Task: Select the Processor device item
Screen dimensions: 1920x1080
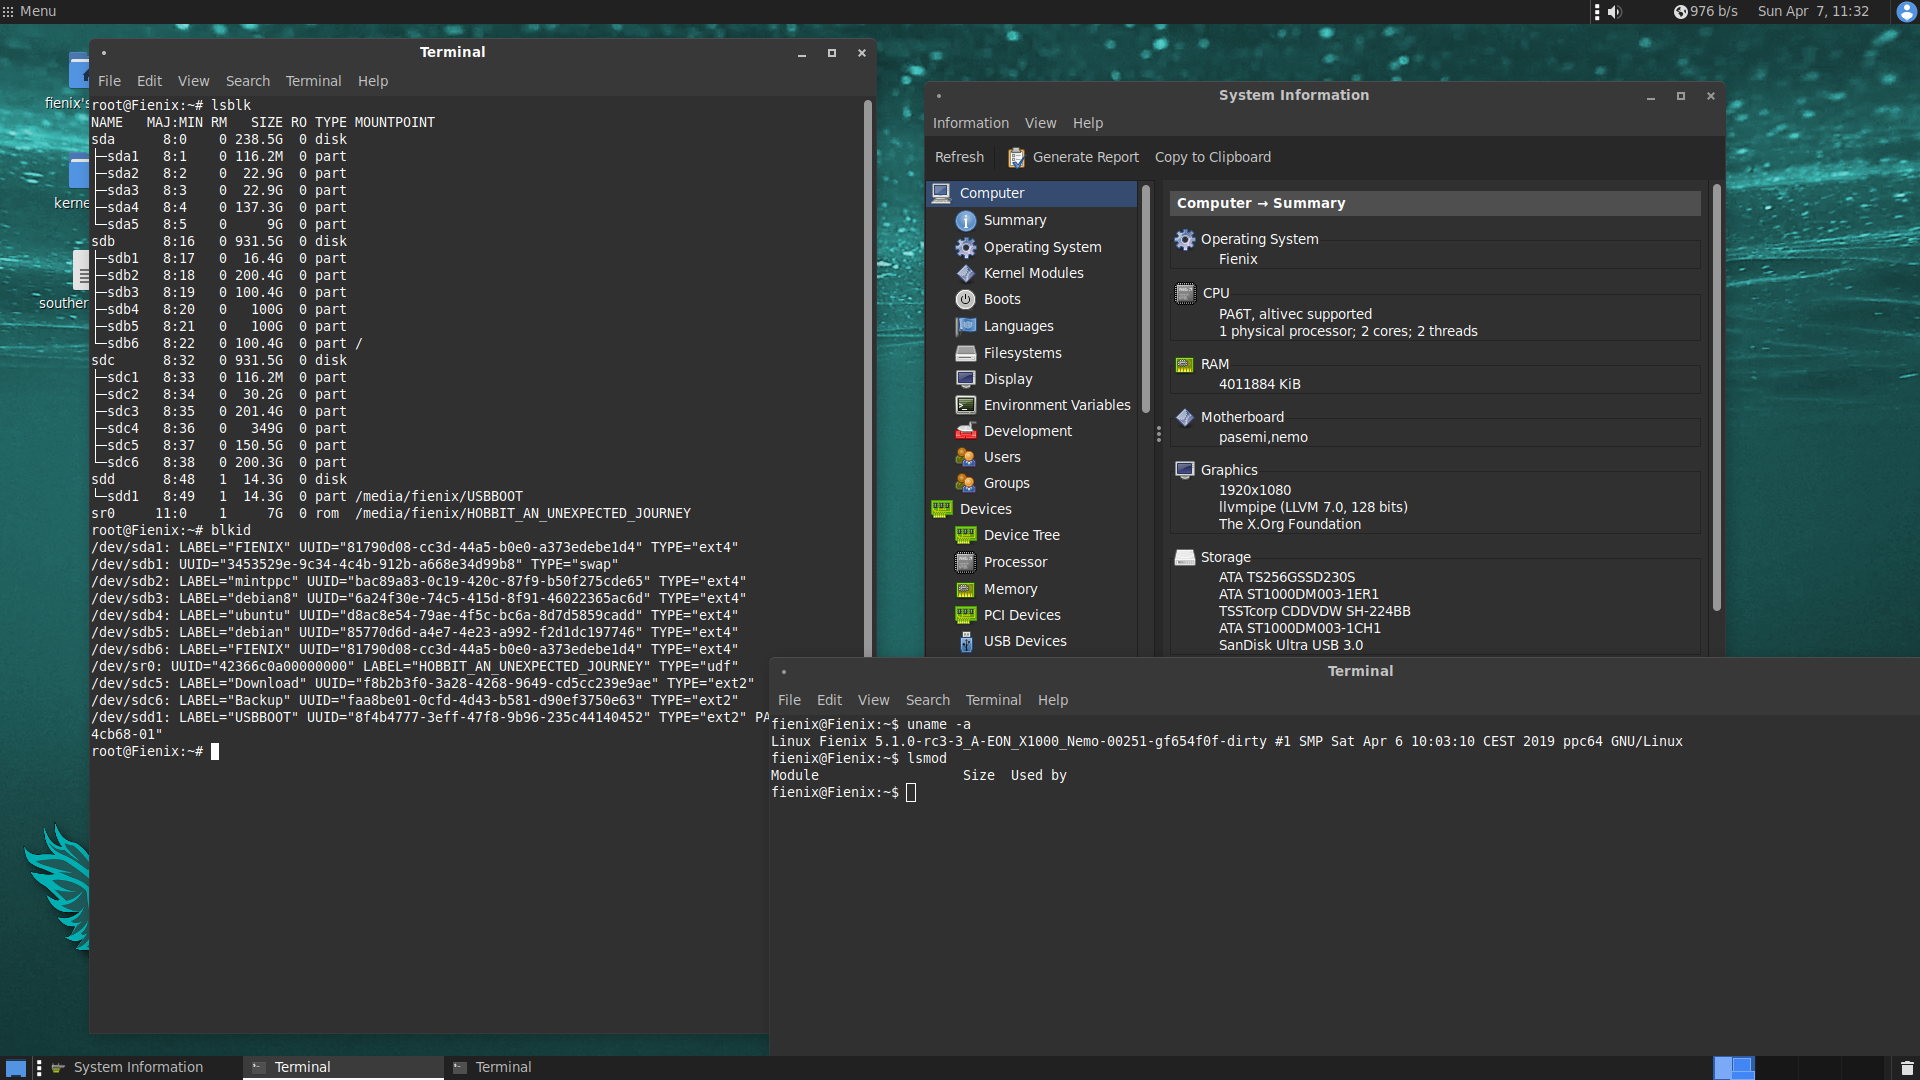Action: point(1015,562)
